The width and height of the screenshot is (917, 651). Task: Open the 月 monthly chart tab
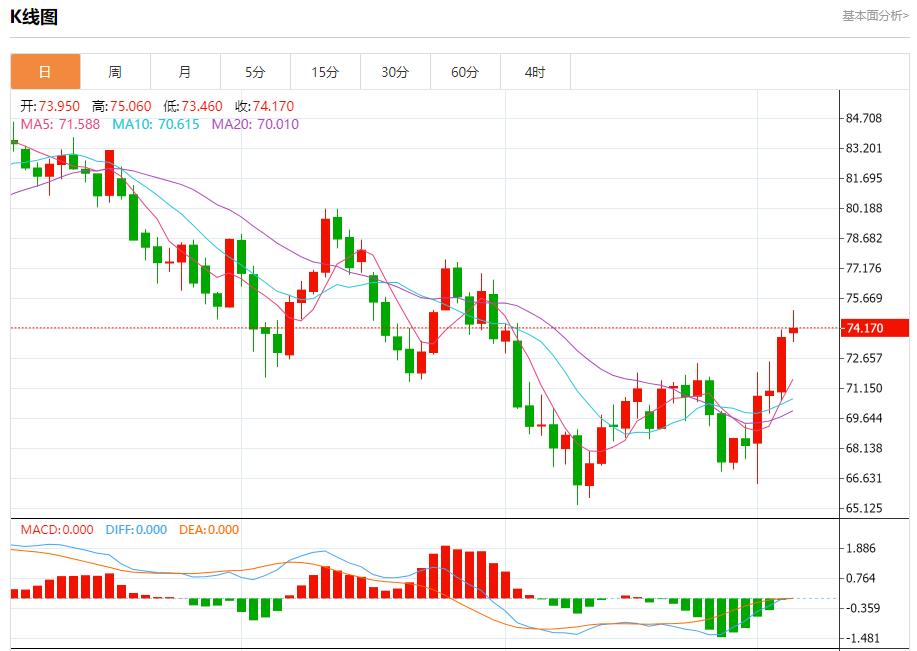tap(185, 72)
